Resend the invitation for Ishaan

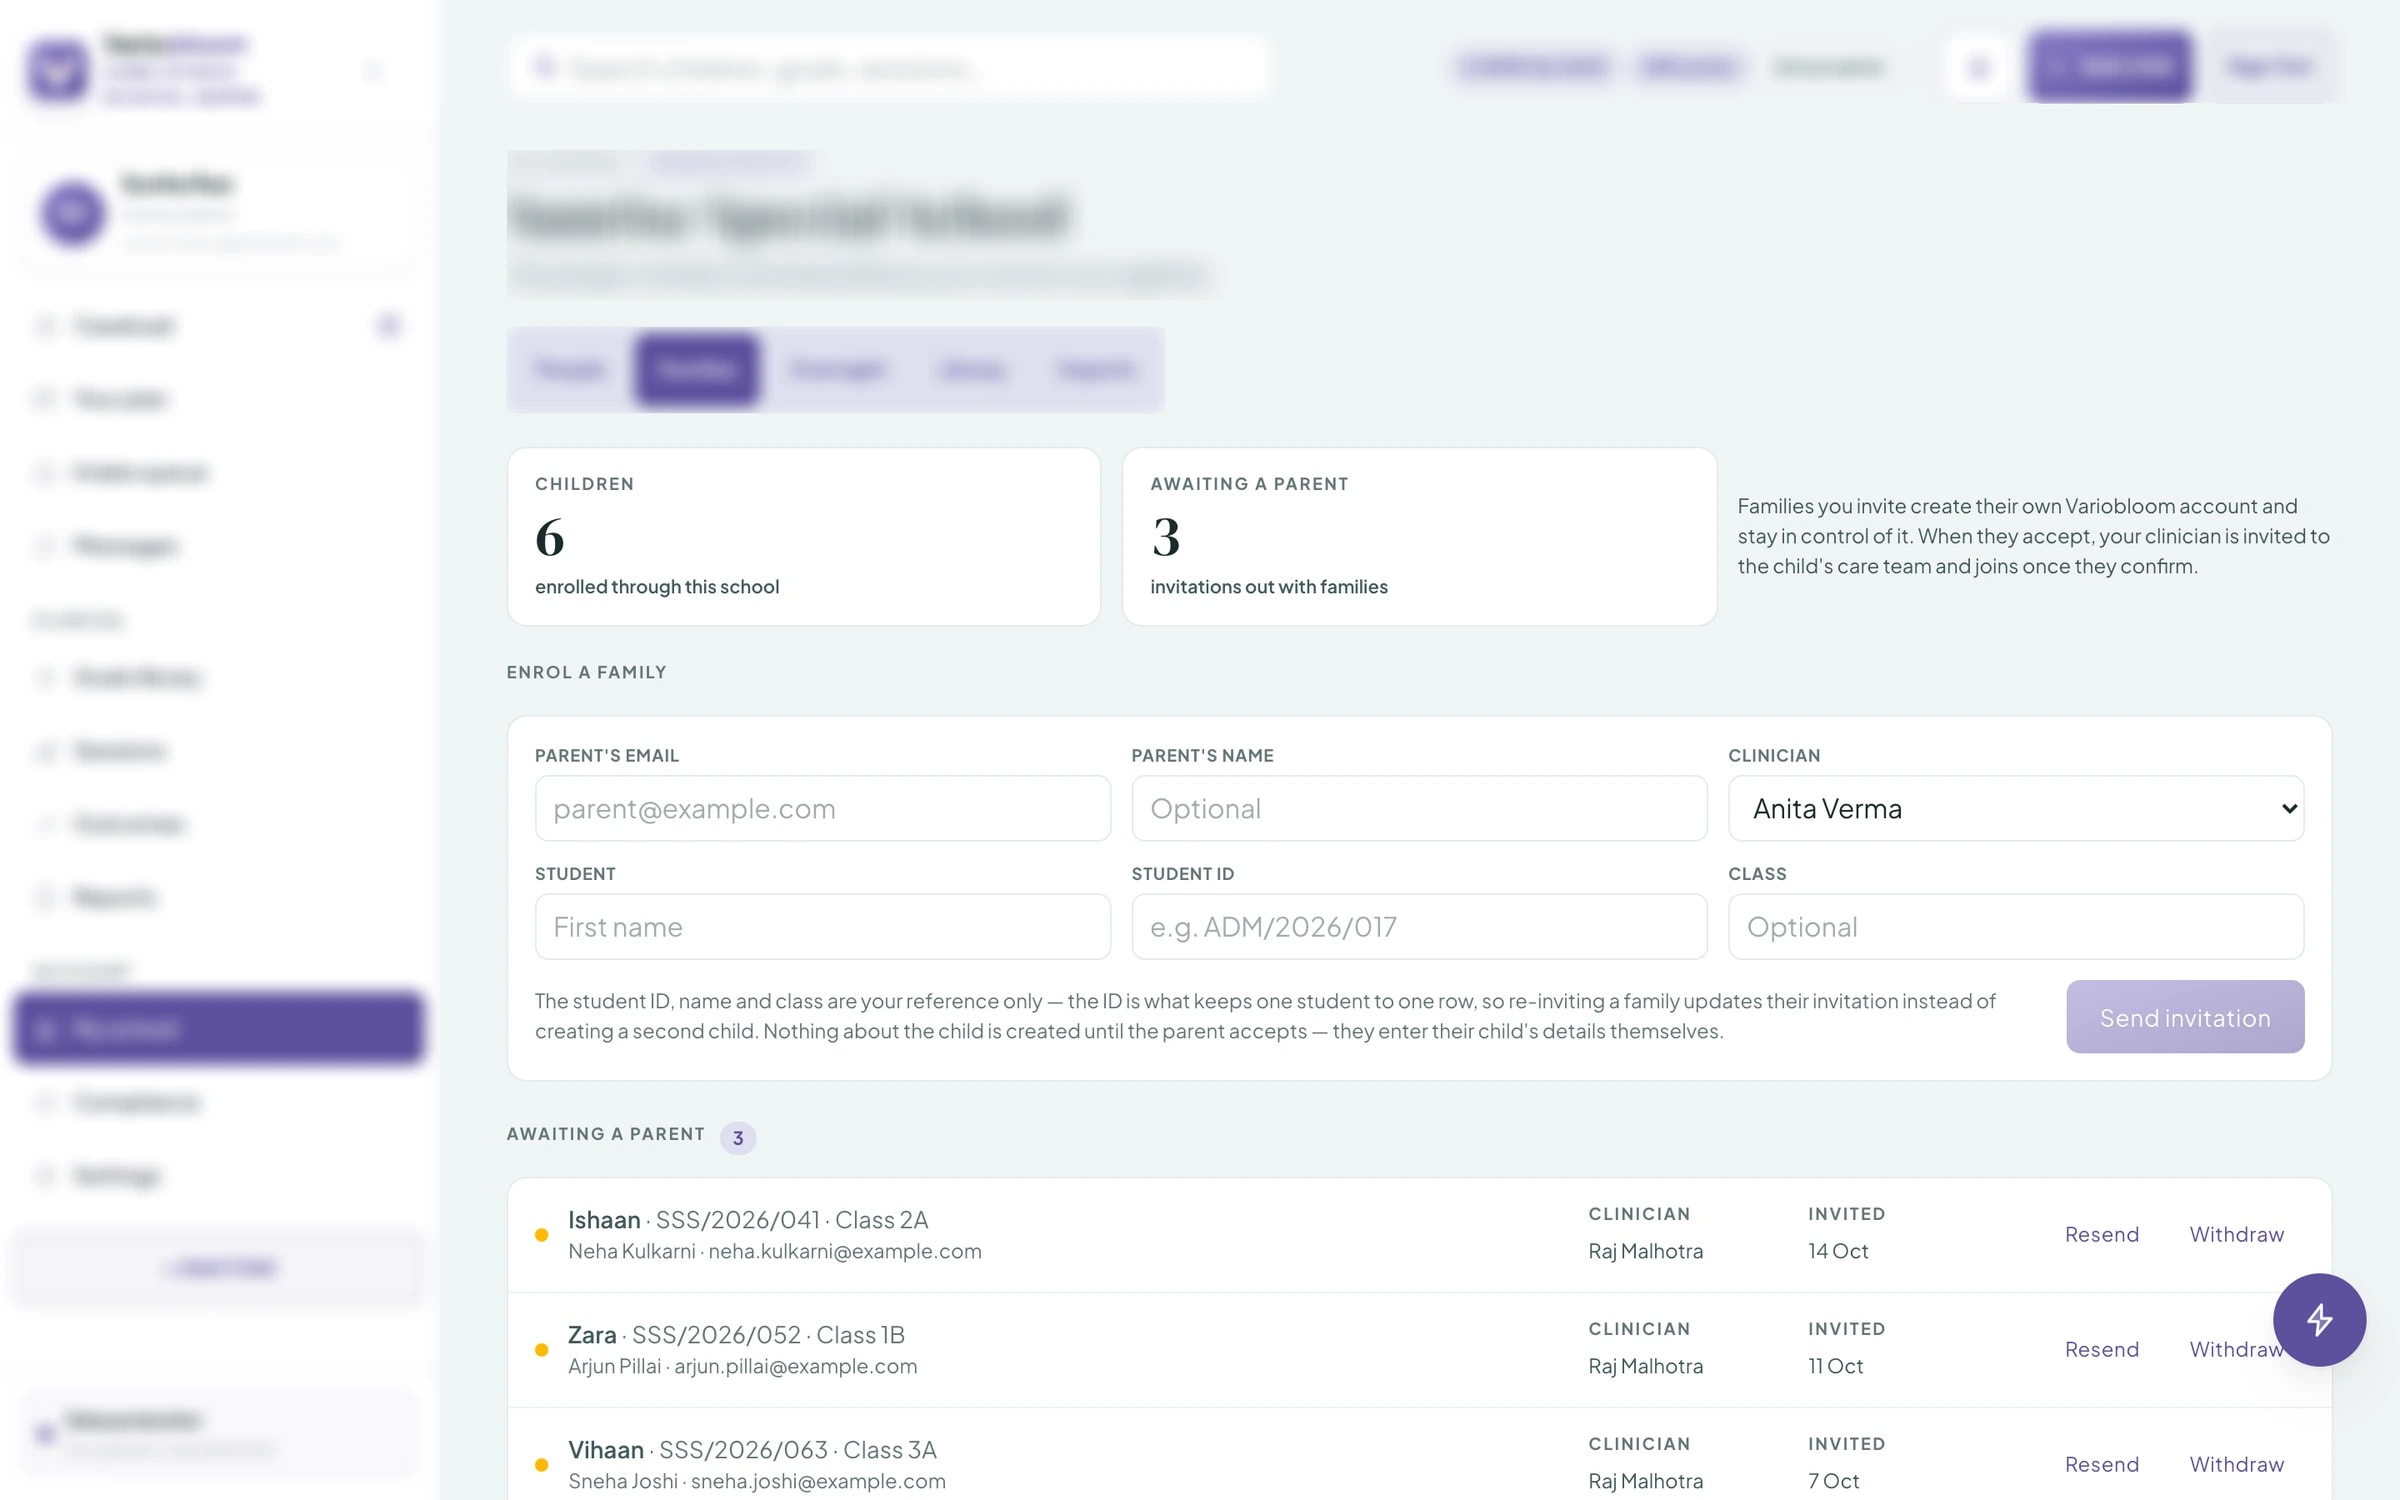point(2102,1234)
